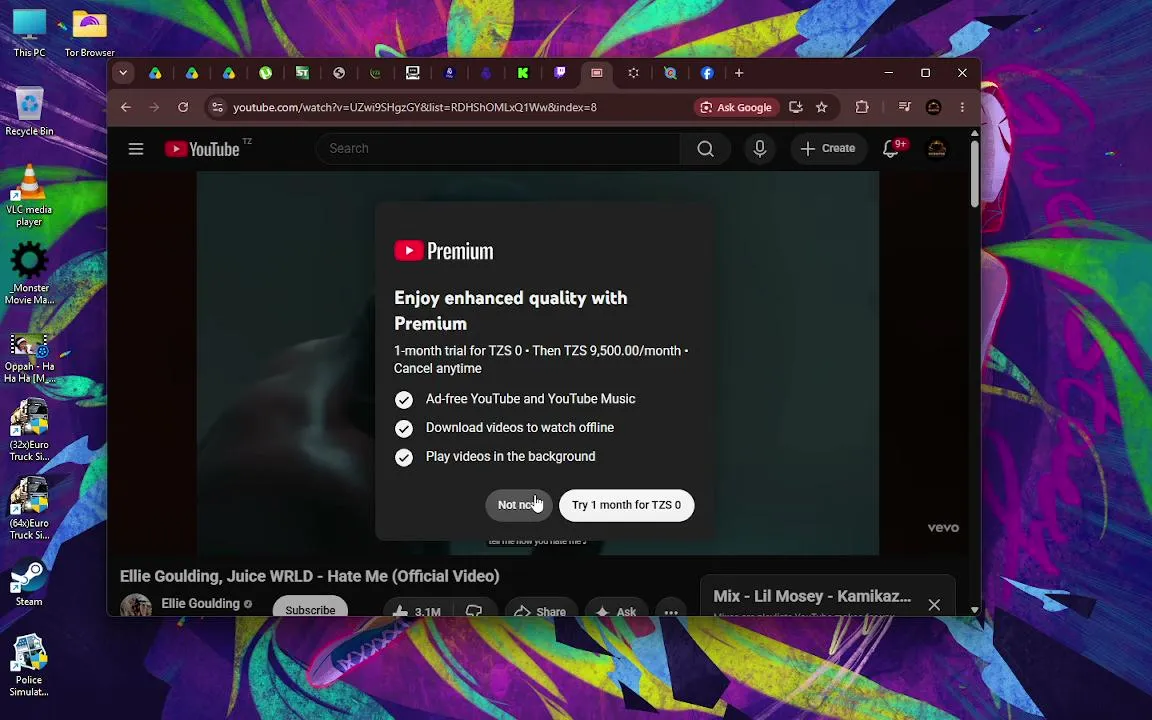Image resolution: width=1152 pixels, height=720 pixels.
Task: Open media control icon in Chrome toolbar
Action: [904, 107]
